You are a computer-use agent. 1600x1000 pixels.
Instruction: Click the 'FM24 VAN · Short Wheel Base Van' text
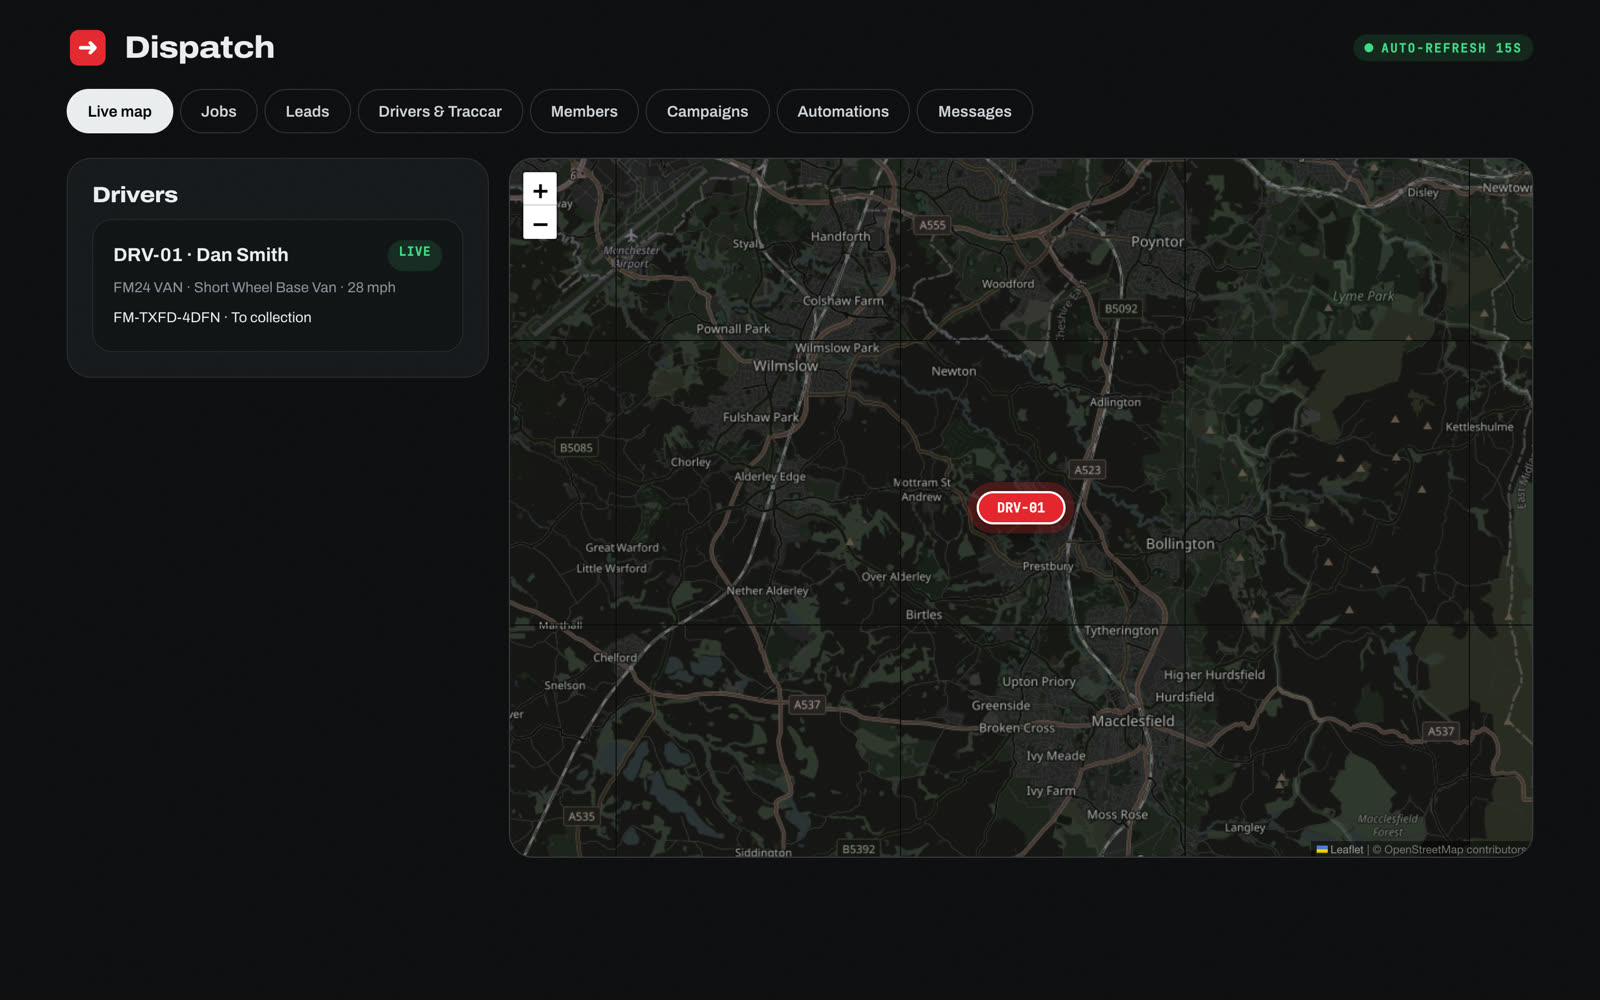[x=225, y=287]
